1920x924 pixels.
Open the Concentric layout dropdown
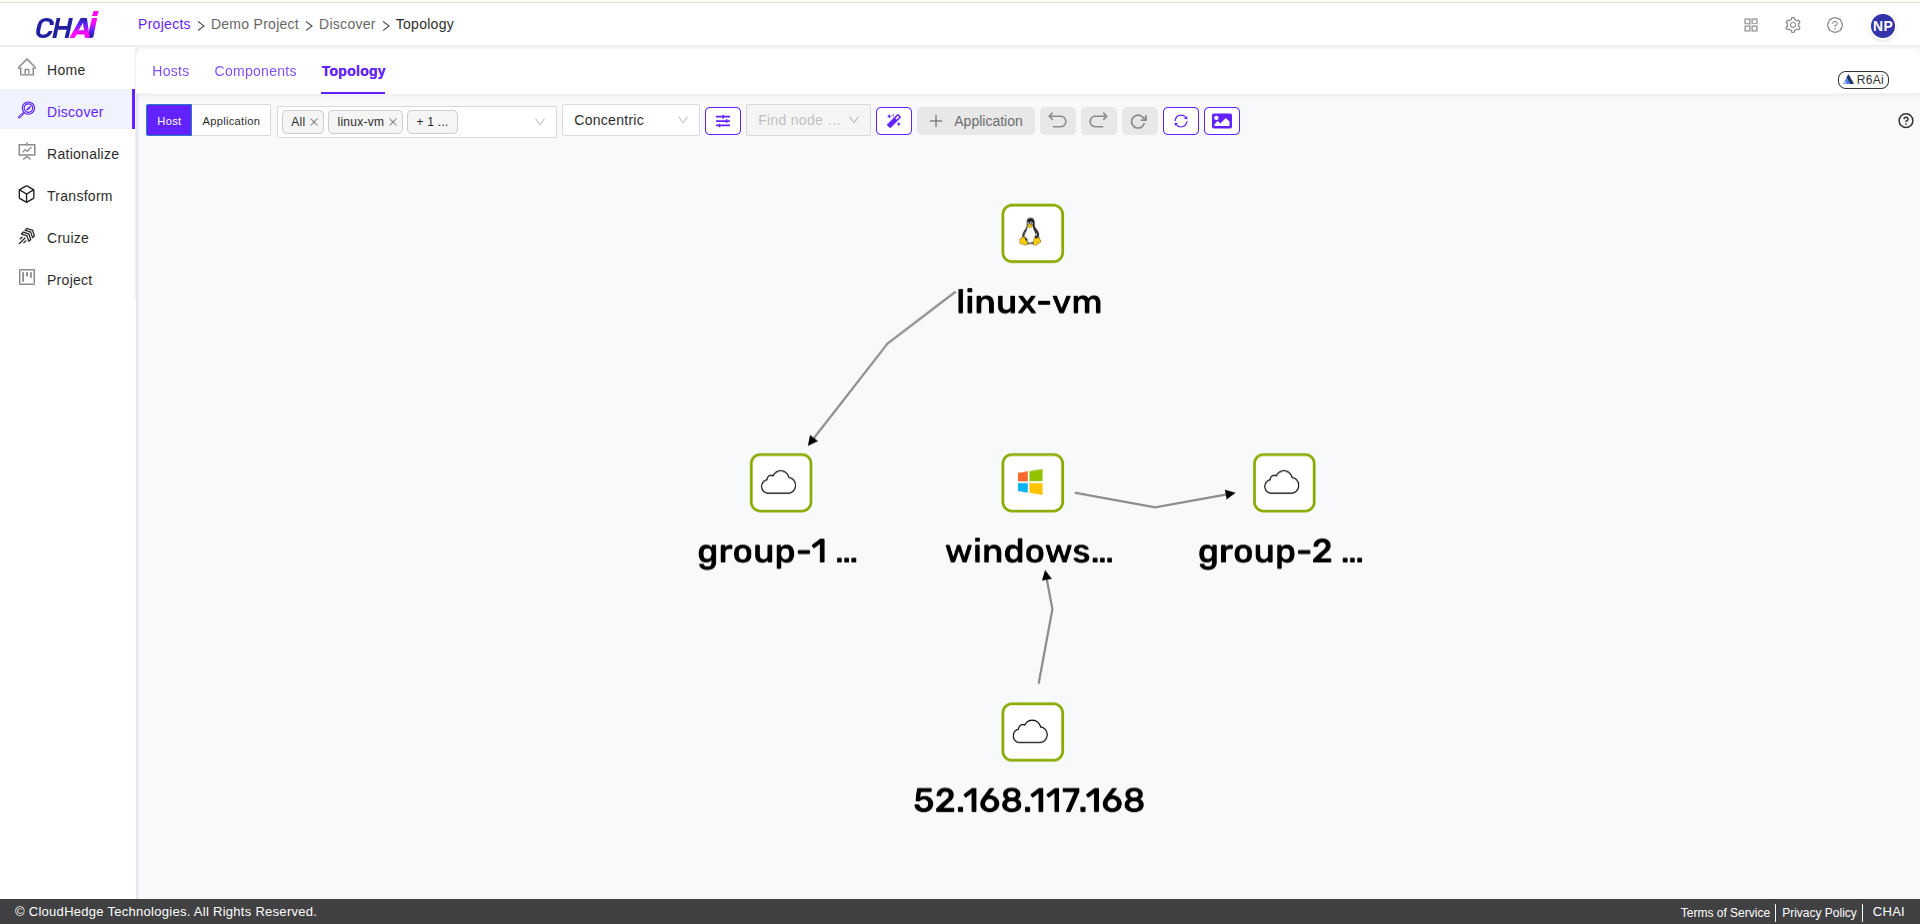[630, 119]
